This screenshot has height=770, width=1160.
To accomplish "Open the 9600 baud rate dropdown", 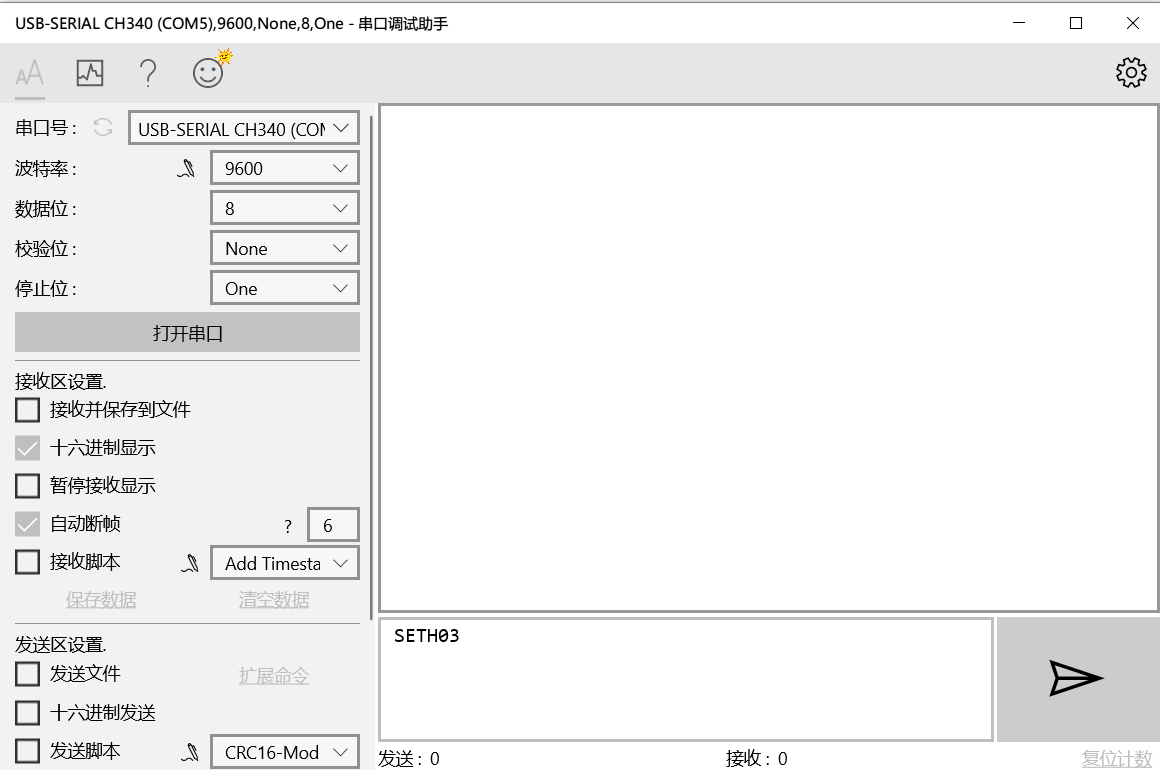I will click(x=285, y=168).
